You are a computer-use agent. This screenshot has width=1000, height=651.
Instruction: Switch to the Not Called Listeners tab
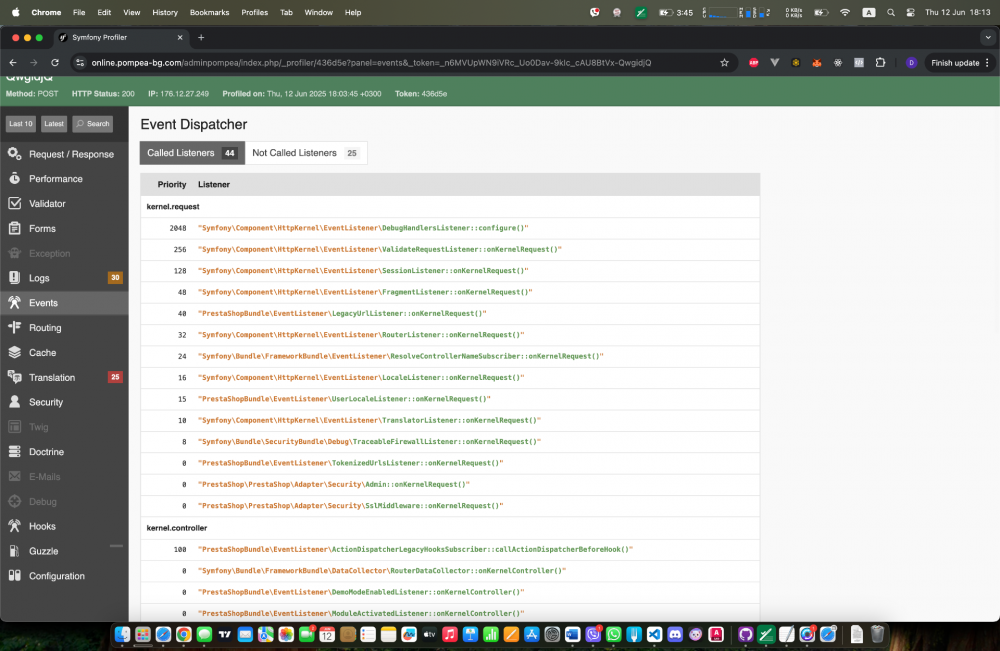(305, 153)
